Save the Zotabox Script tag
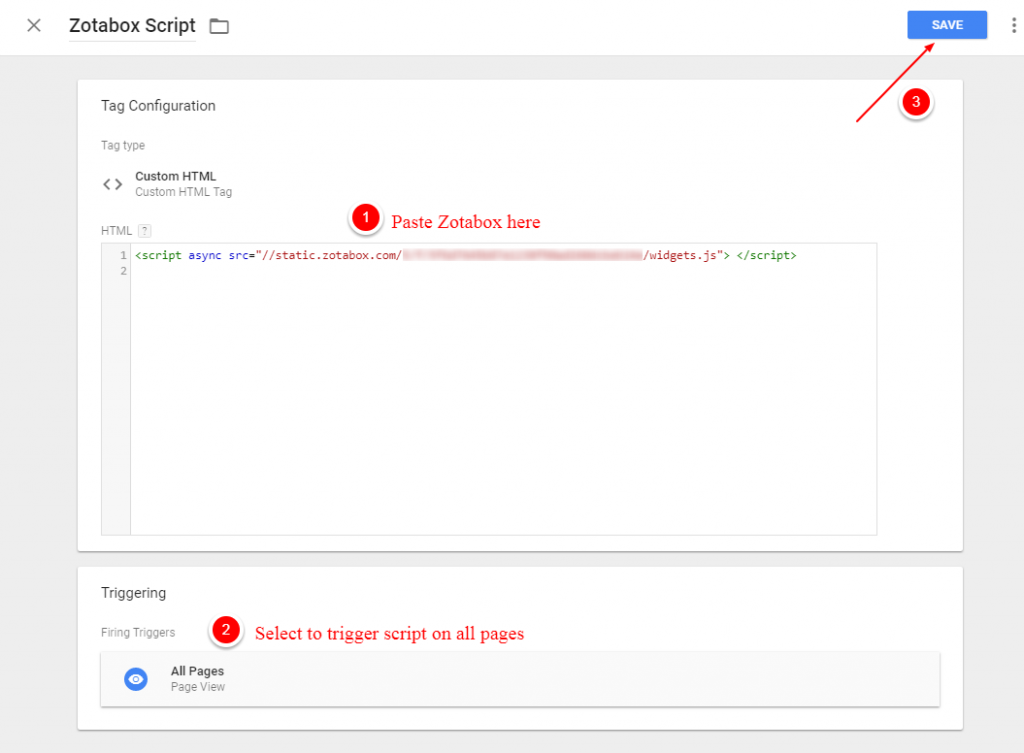The height and width of the screenshot is (753, 1024). (946, 24)
